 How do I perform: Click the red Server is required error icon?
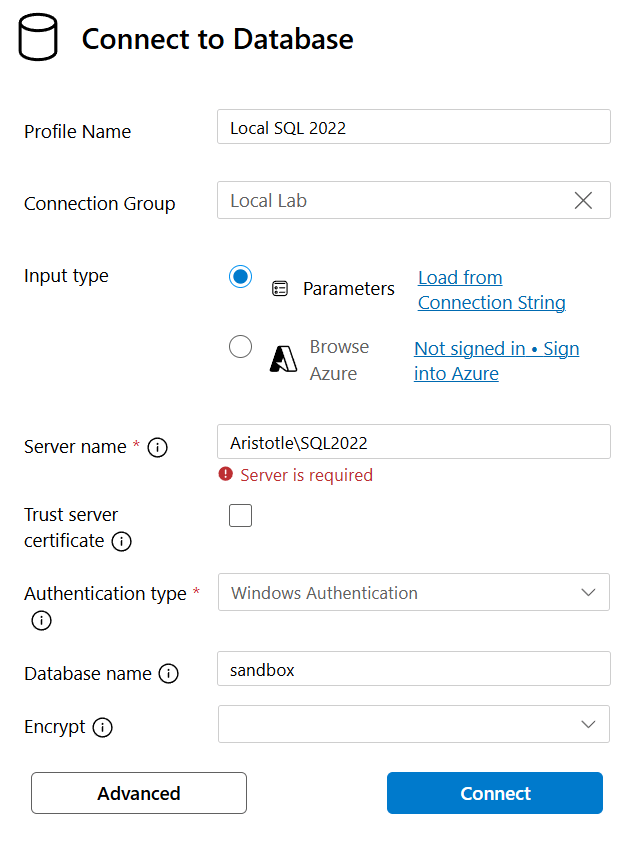coord(225,475)
